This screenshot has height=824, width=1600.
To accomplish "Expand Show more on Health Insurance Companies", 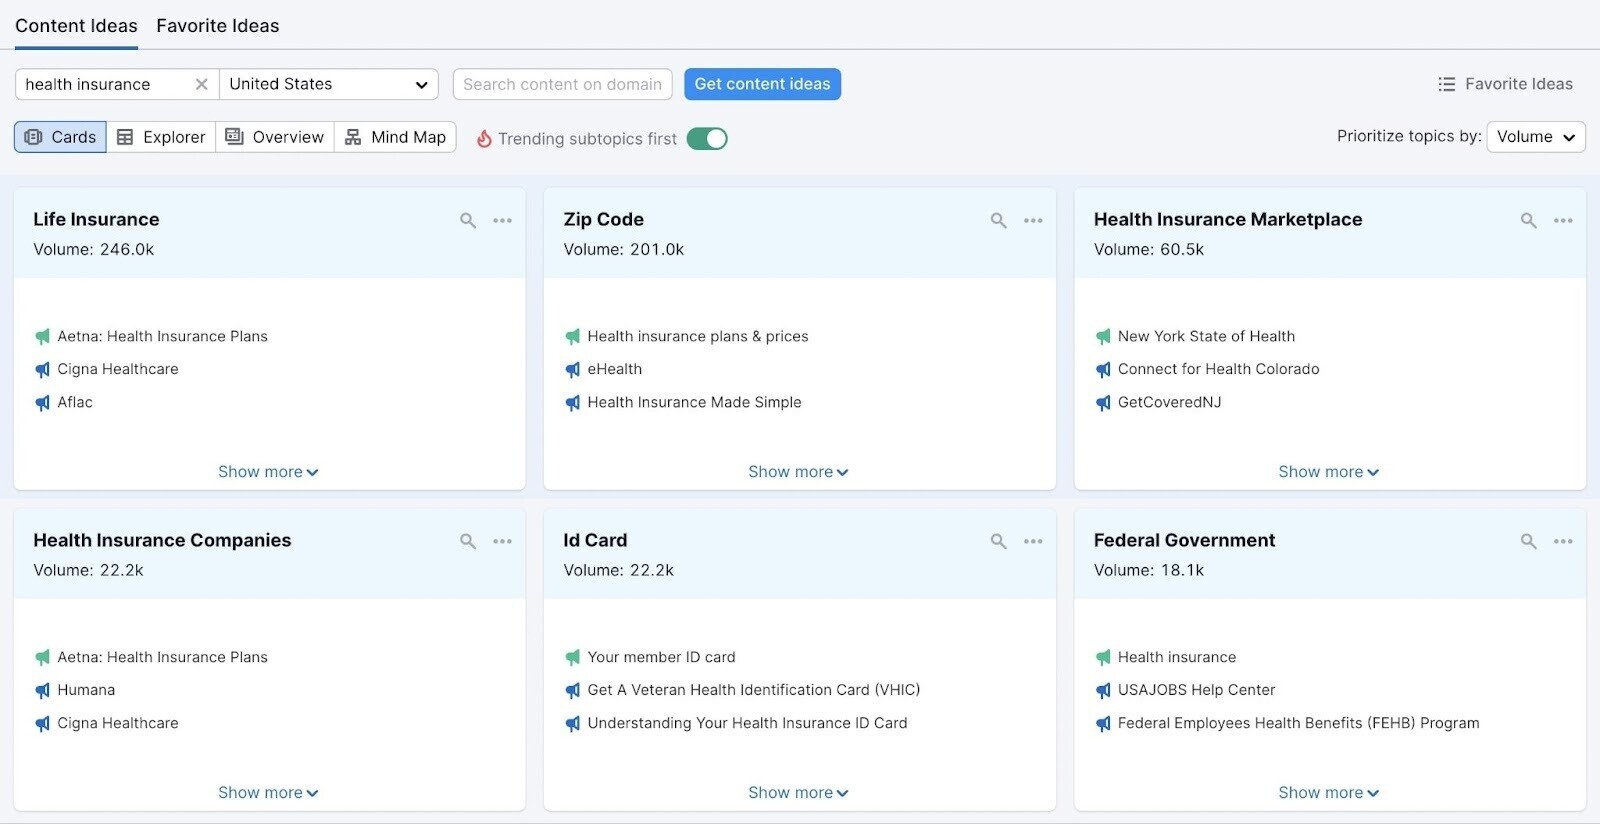I will pos(268,793).
